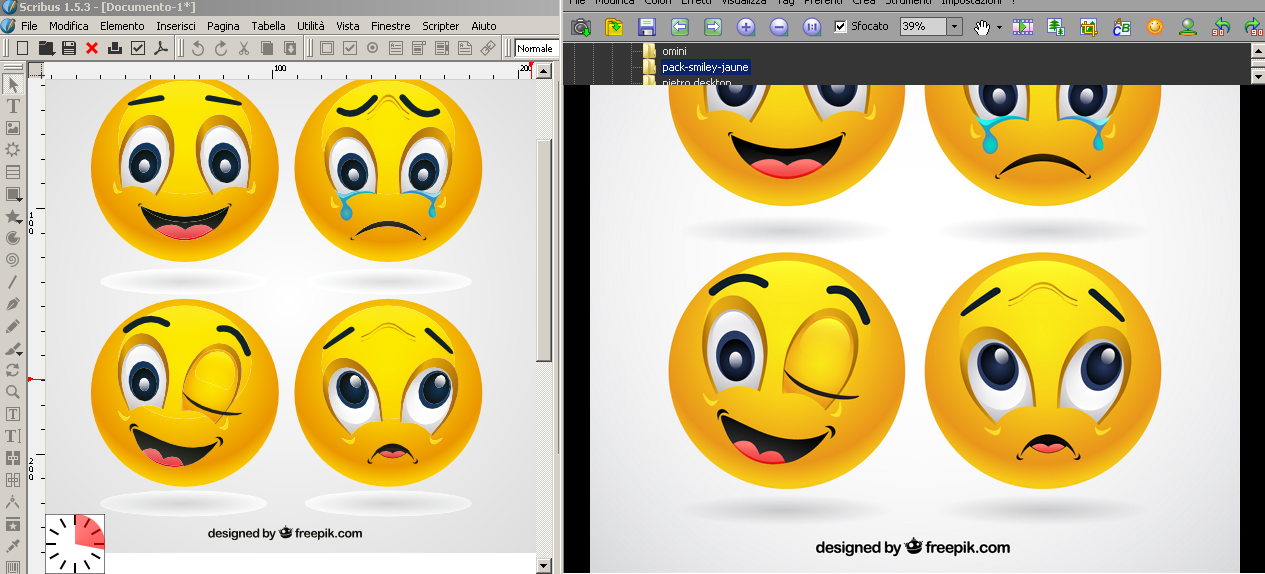Open the Modifica menu in Scribus

click(x=69, y=26)
